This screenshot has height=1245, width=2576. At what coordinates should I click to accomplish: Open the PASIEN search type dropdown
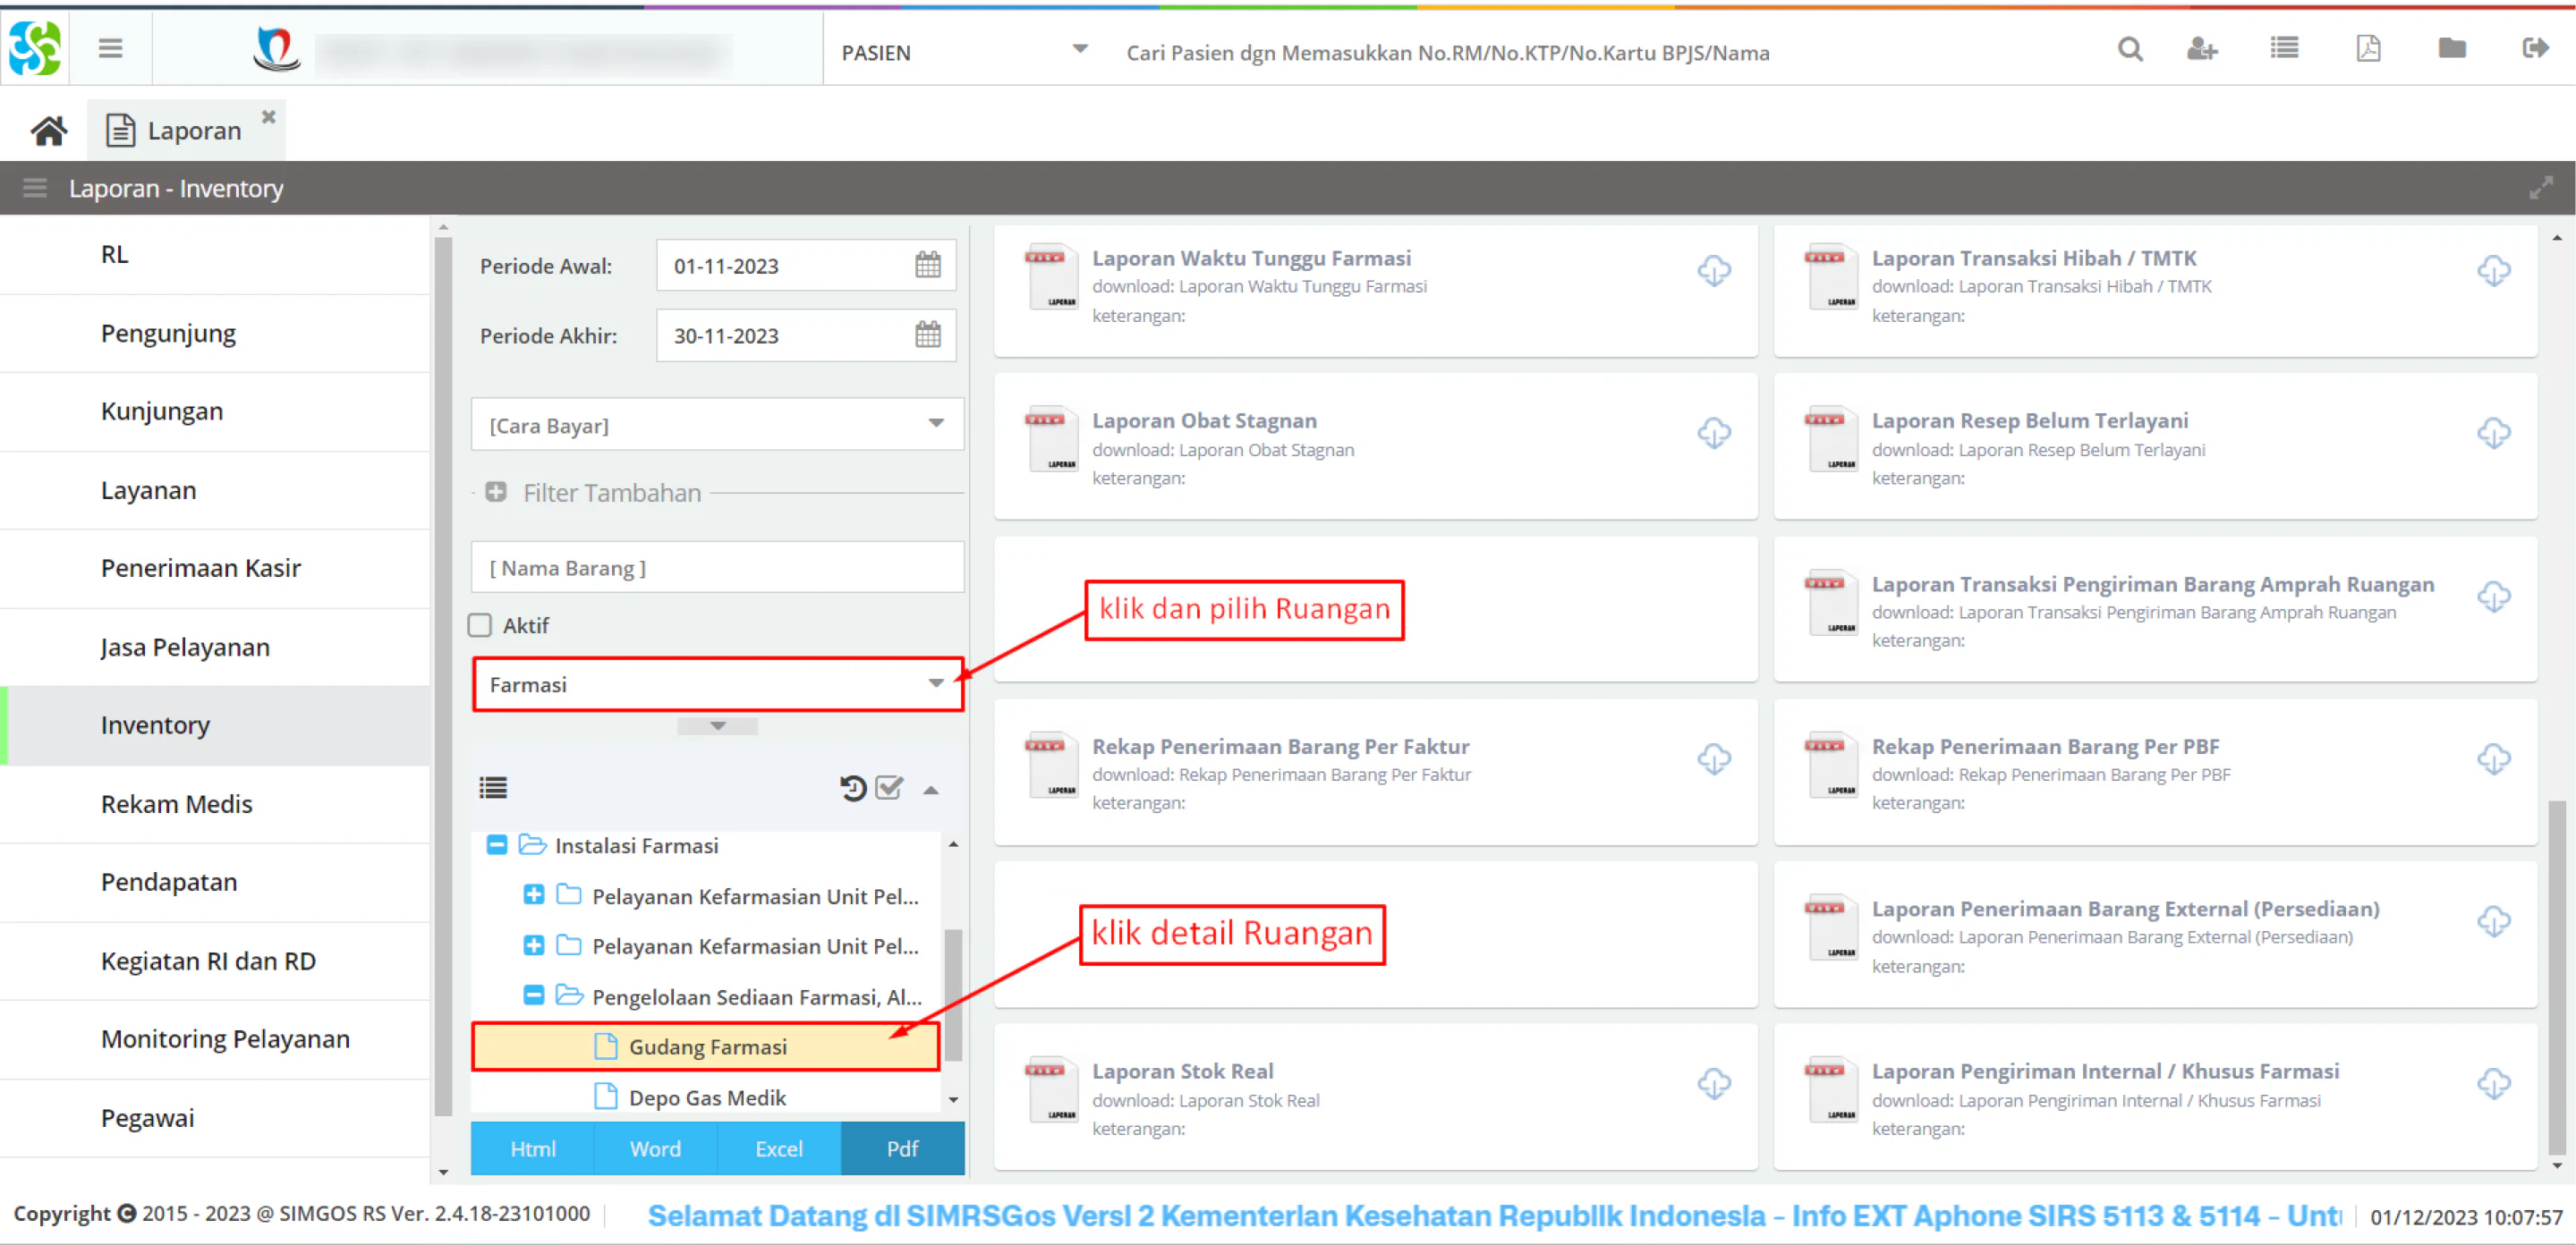(1080, 49)
